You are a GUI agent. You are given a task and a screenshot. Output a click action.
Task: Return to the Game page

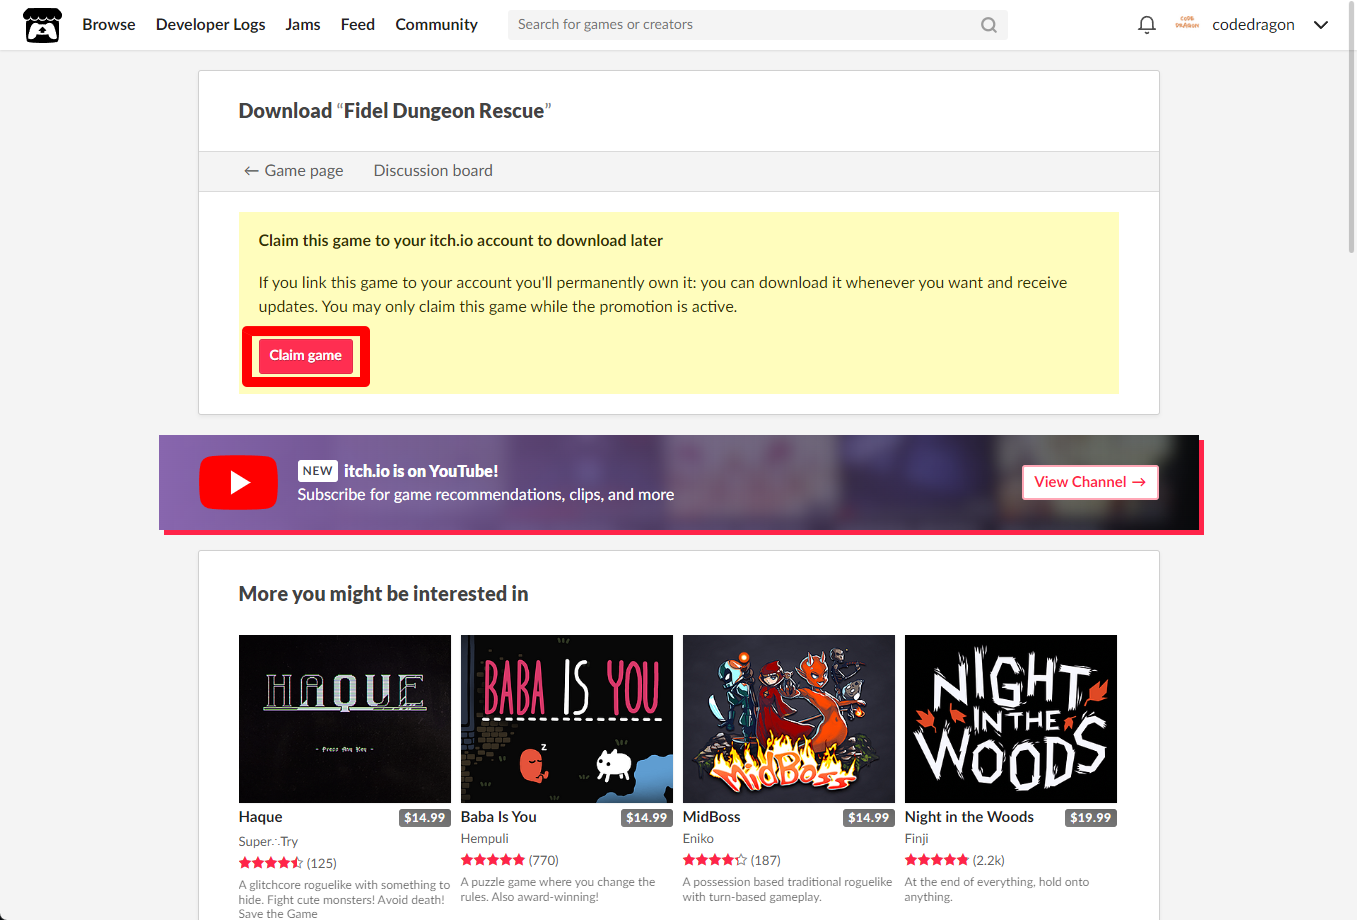[294, 171]
